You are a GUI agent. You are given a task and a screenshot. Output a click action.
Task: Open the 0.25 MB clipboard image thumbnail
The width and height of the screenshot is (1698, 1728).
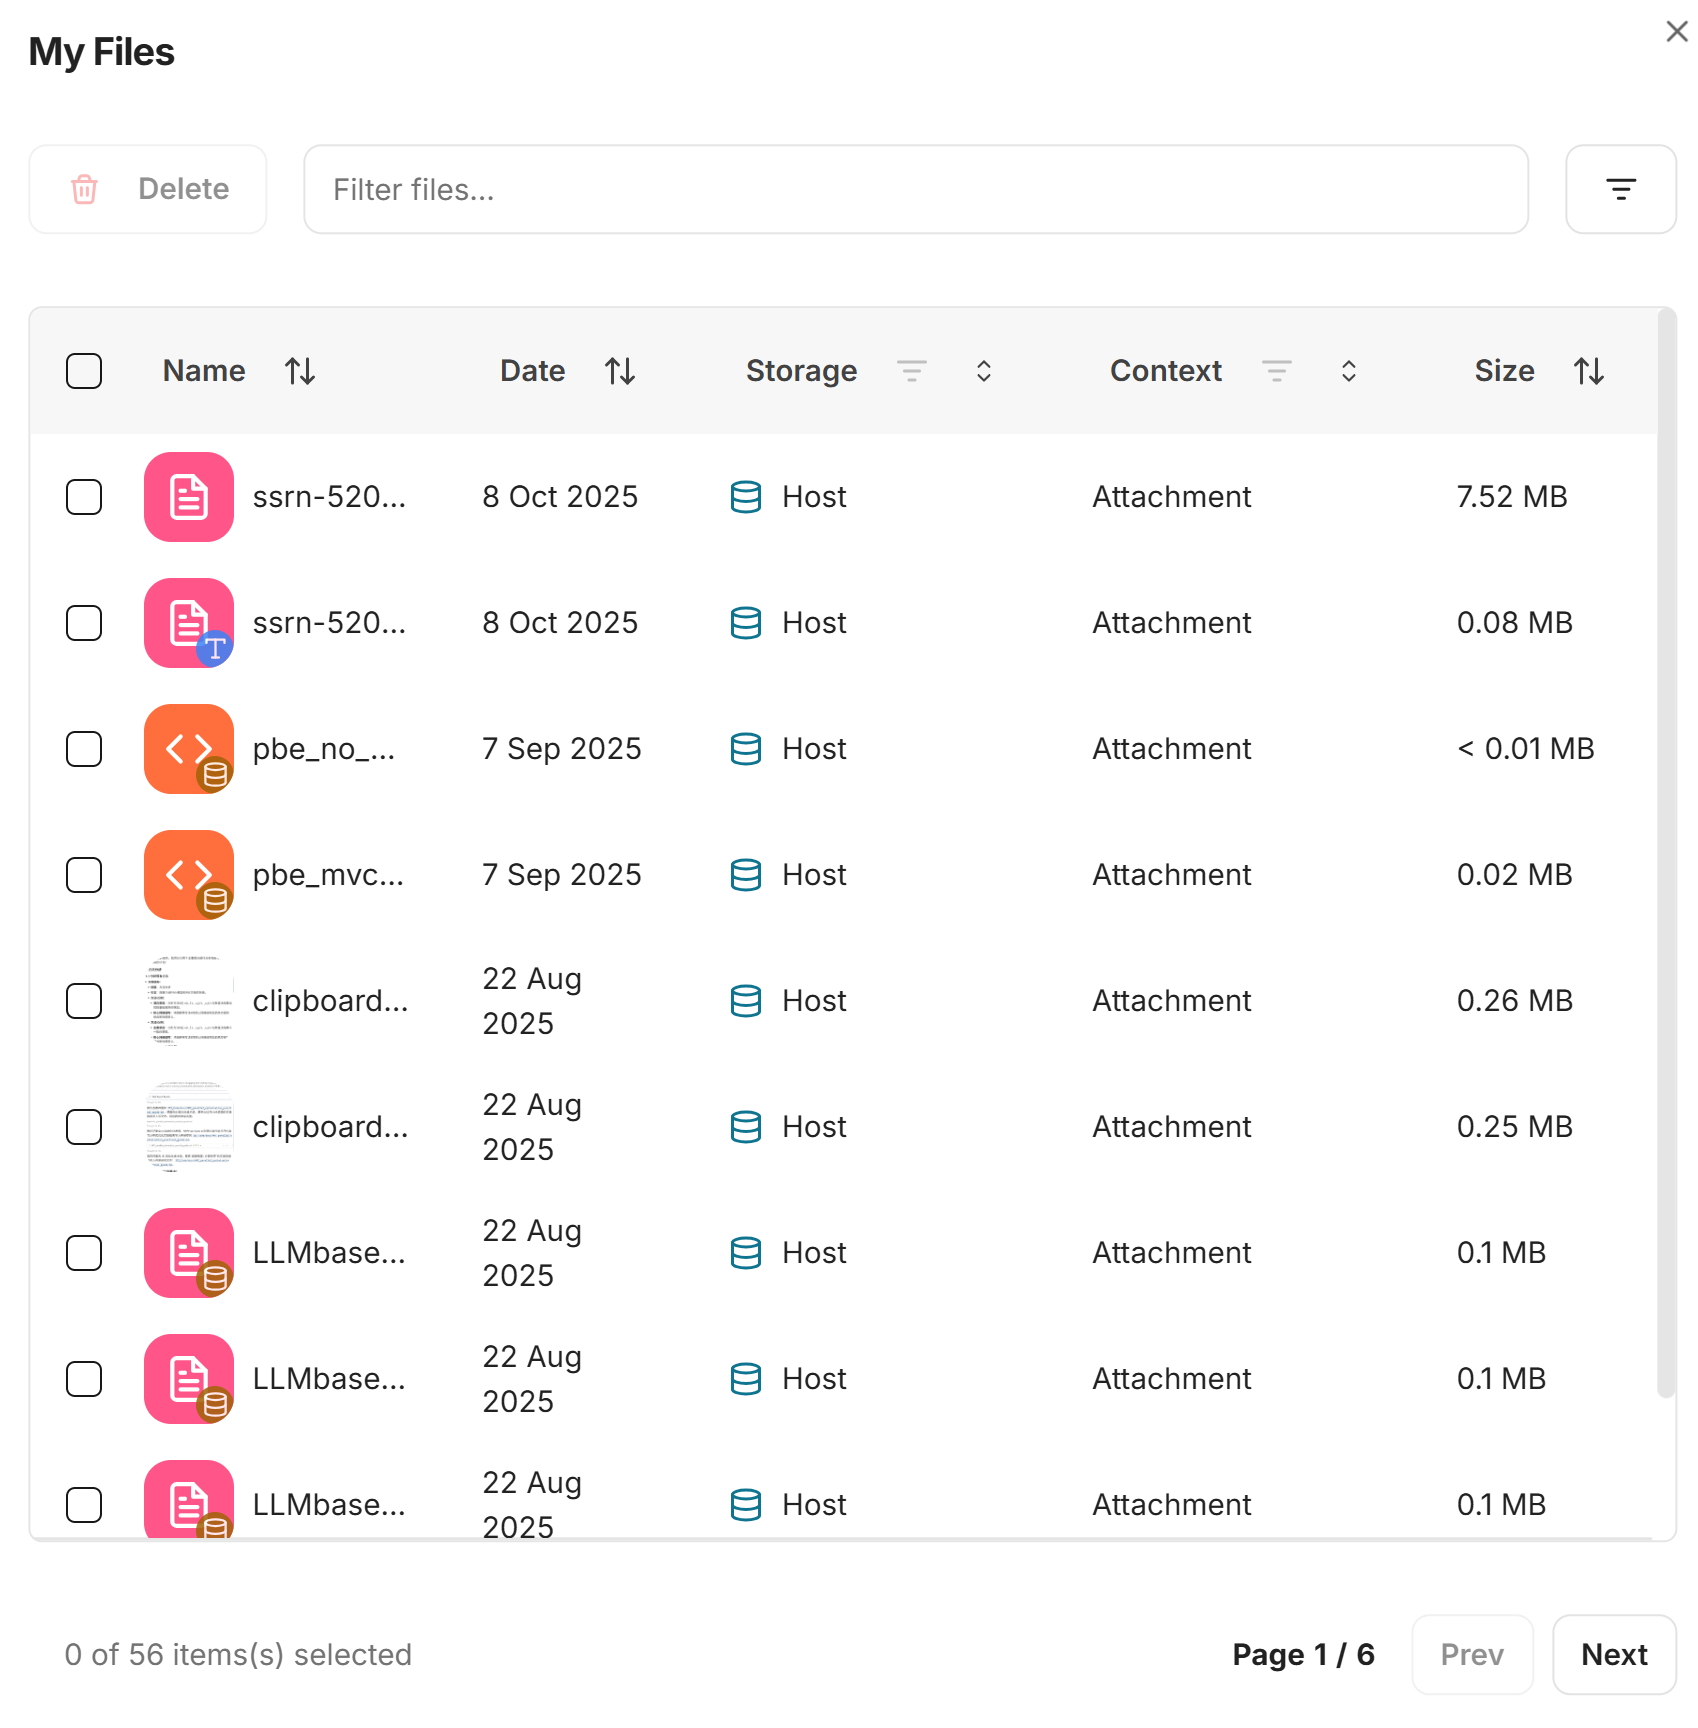point(188,1127)
